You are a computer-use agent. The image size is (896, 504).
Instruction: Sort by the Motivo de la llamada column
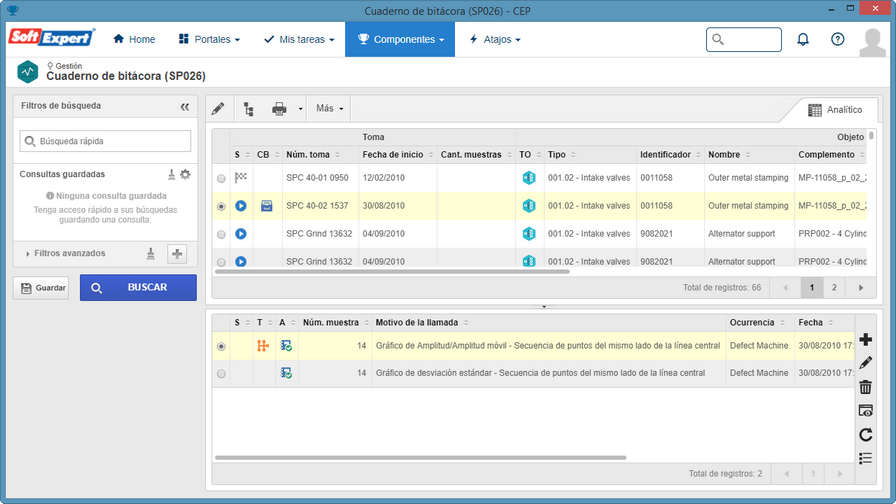click(x=422, y=323)
